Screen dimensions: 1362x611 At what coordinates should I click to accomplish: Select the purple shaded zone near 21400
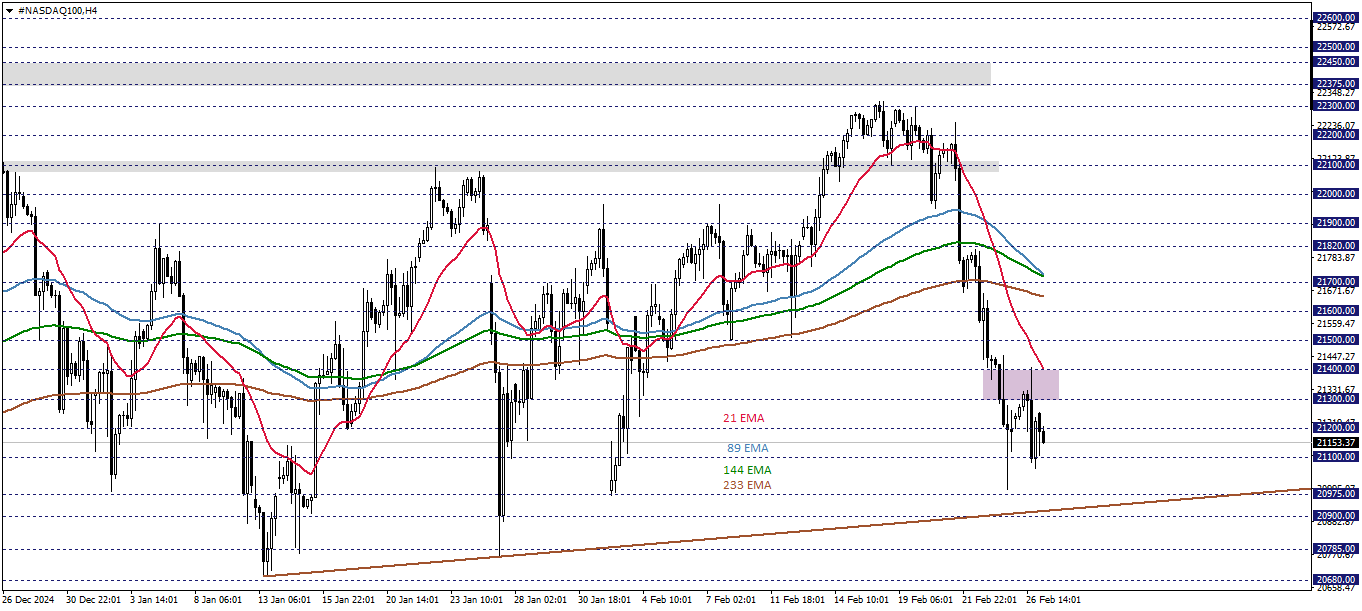click(x=1020, y=384)
